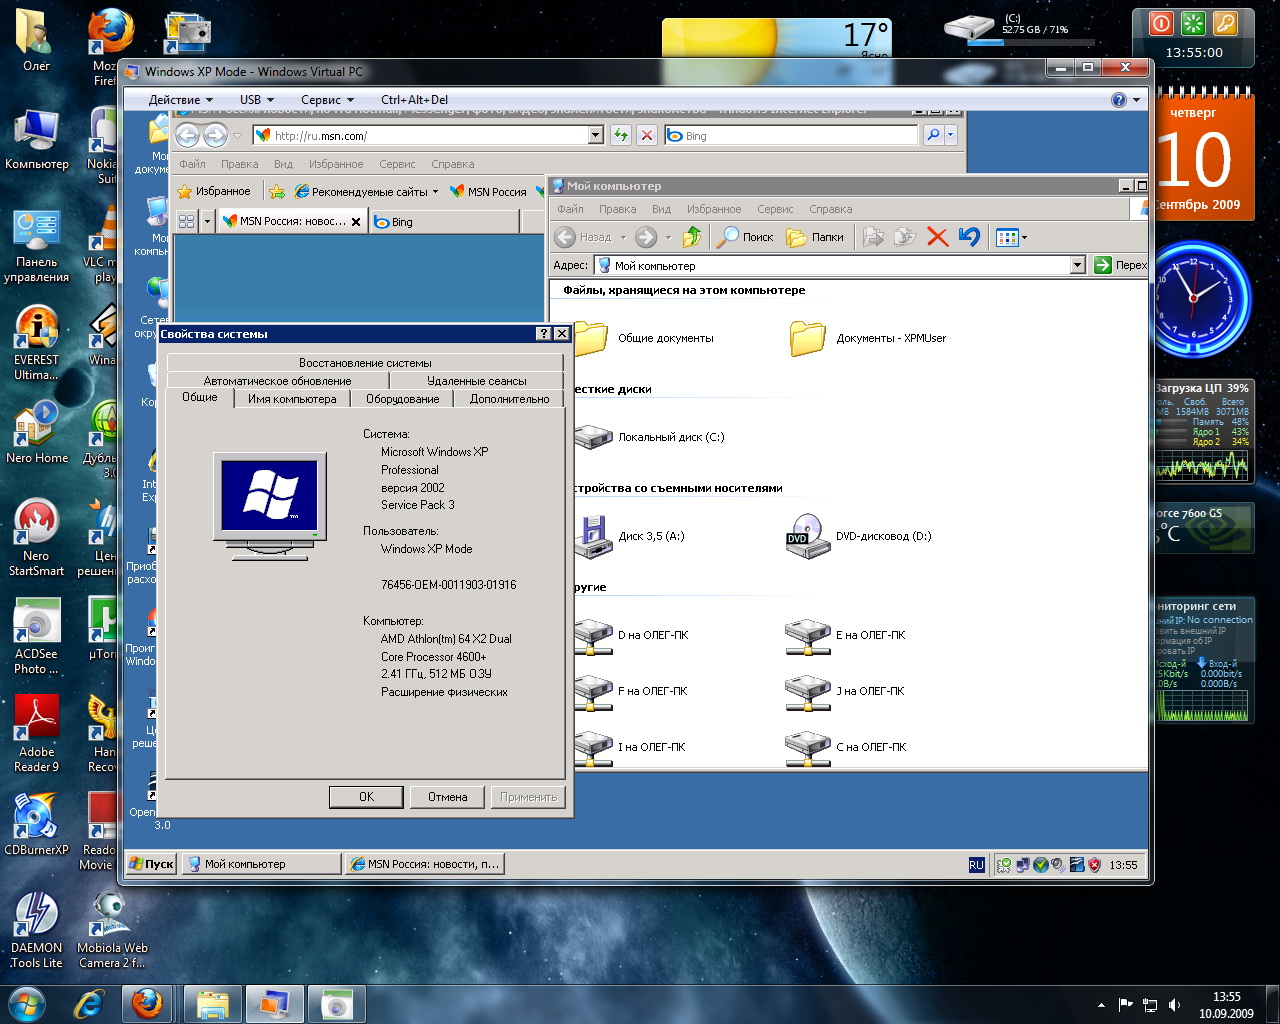1280x1024 pixels.
Task: Select Диск 3,5 (A:) floppy drive
Action: (x=630, y=536)
